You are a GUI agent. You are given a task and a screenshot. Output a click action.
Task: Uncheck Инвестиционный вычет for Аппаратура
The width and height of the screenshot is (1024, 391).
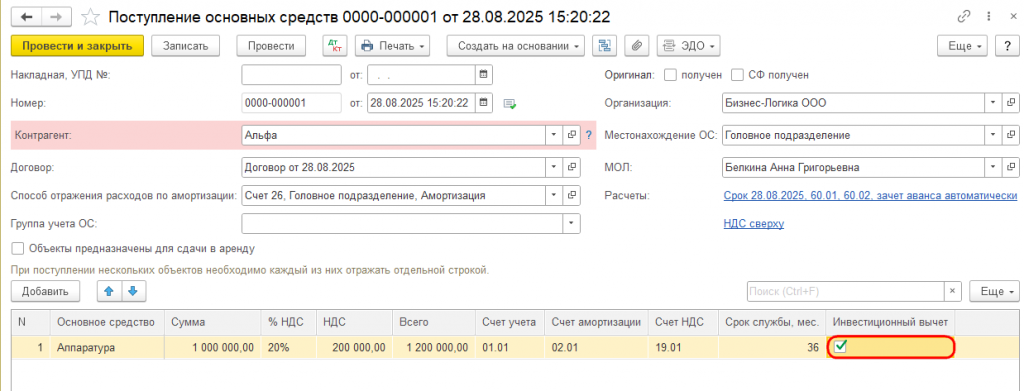tap(841, 347)
